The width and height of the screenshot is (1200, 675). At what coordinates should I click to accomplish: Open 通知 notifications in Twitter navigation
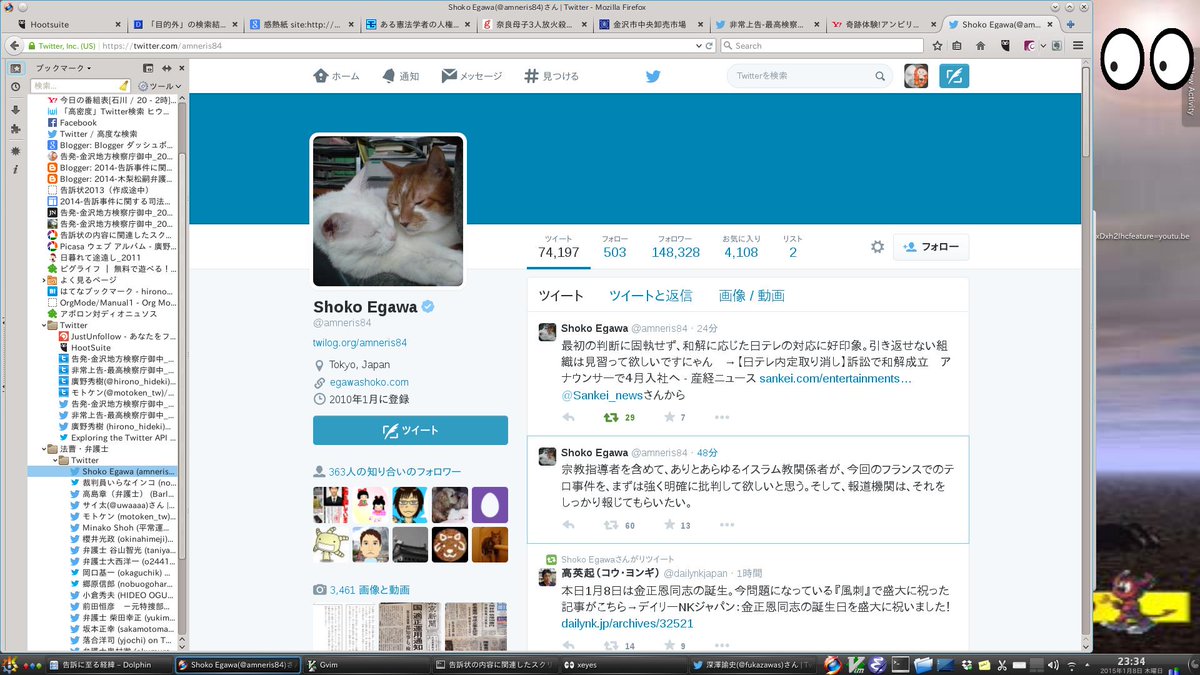coord(400,76)
